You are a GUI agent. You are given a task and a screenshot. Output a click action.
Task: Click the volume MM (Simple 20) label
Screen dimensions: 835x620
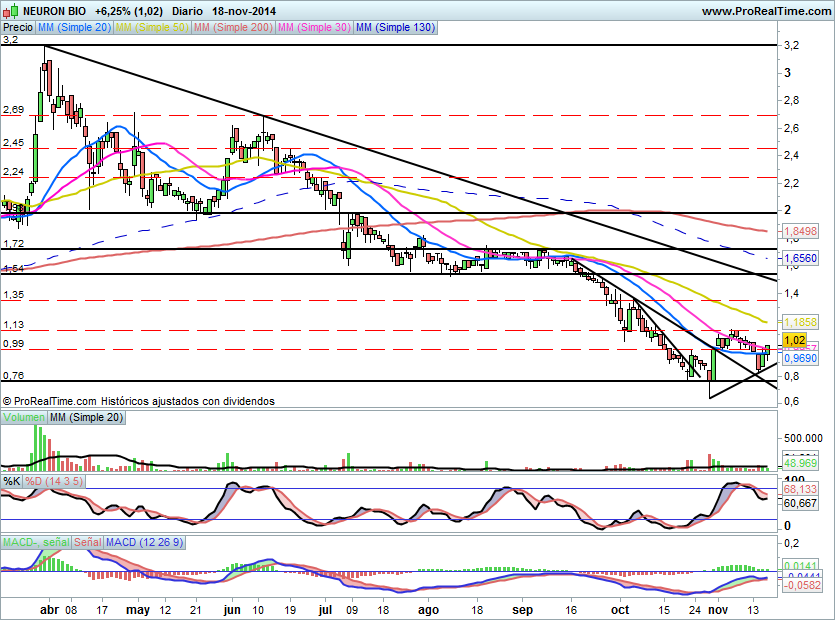click(x=83, y=415)
